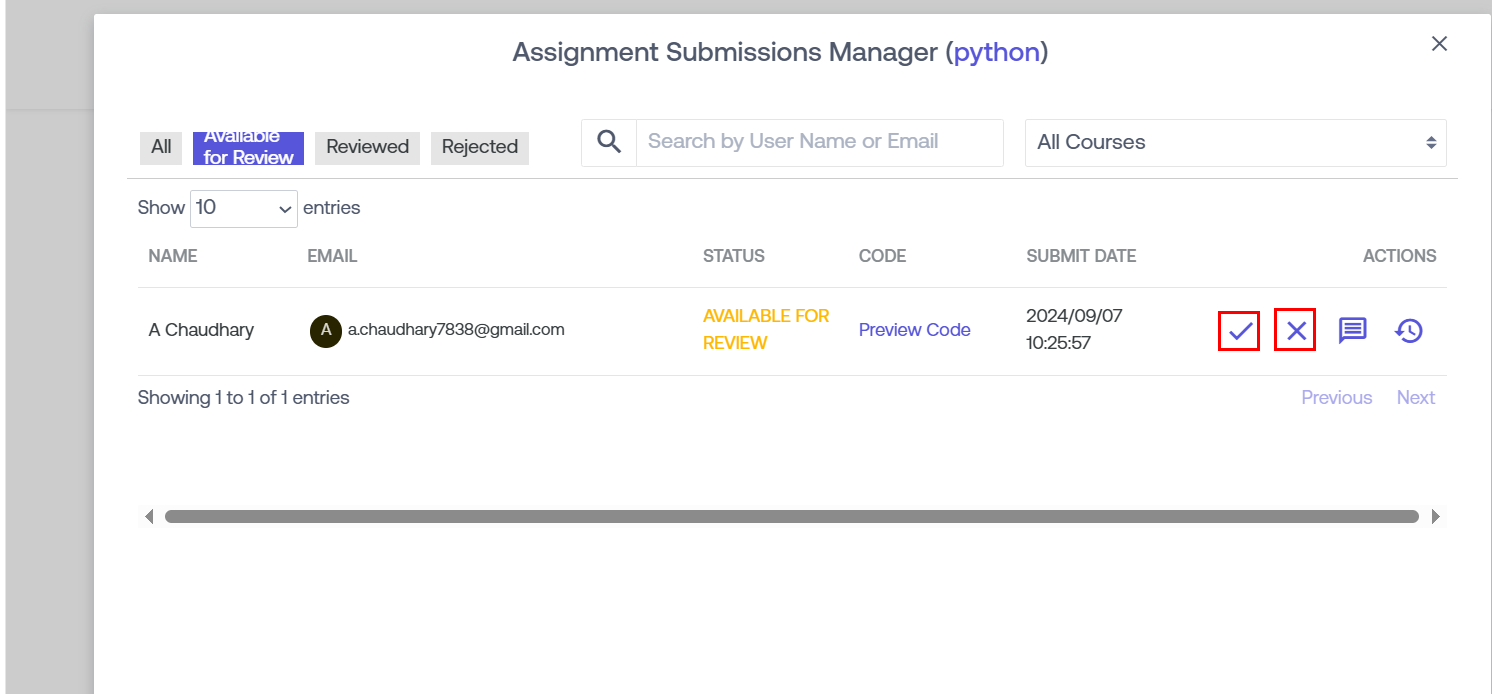The image size is (1492, 694).
Task: Click the right arrow of horizontal scrollbar
Action: click(1436, 517)
